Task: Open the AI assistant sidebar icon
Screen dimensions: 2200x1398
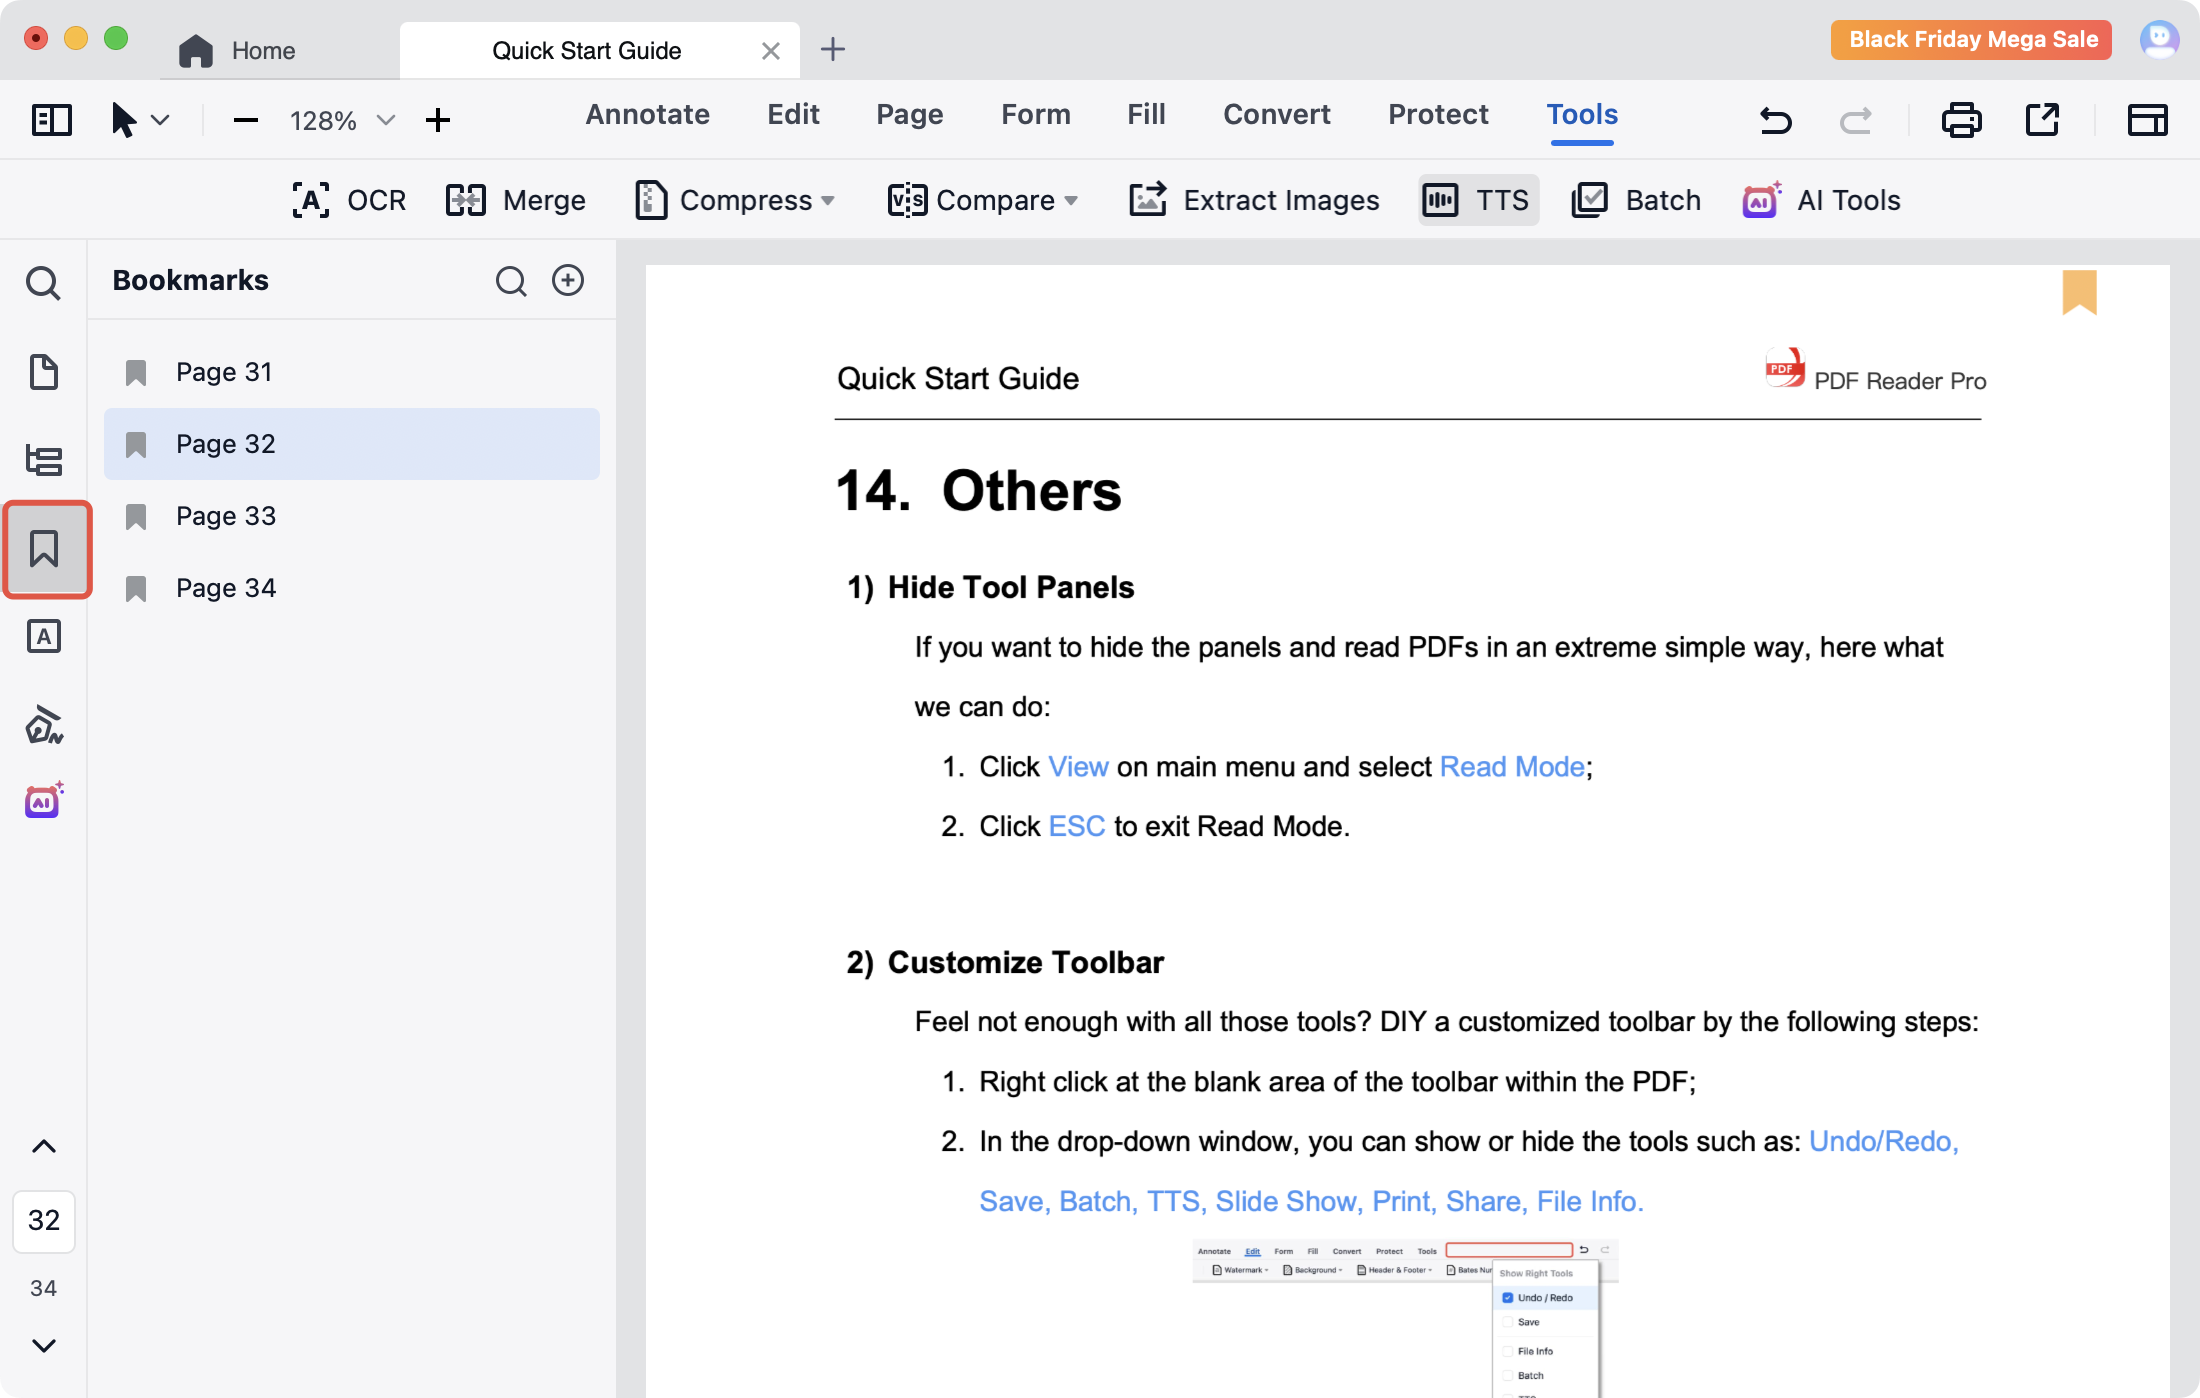Action: pyautogui.click(x=44, y=801)
